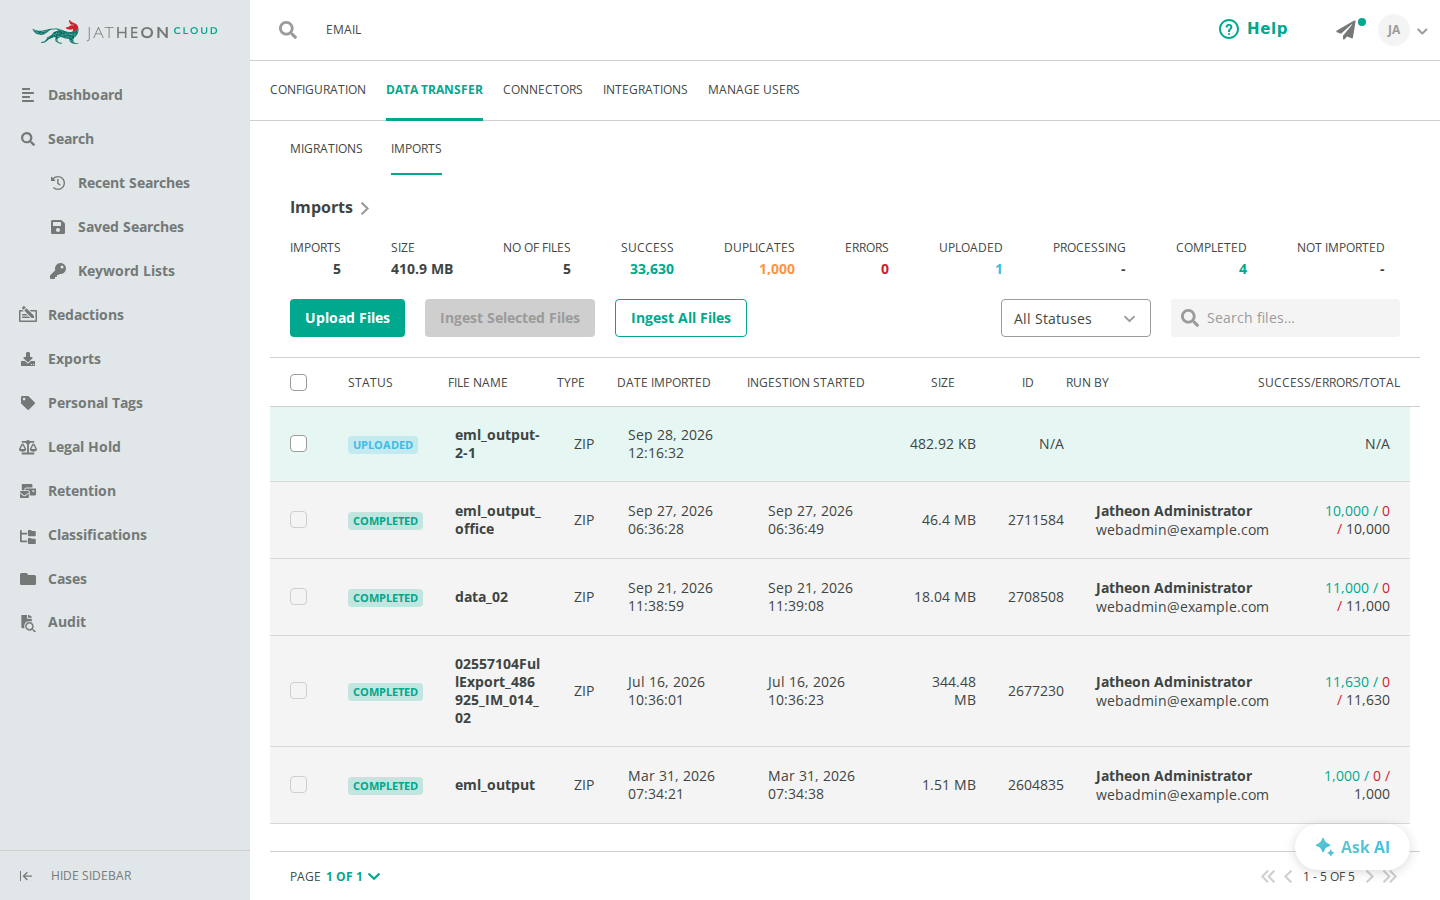The image size is (1440, 900).
Task: Check the data_02 row checkbox
Action: (x=298, y=596)
